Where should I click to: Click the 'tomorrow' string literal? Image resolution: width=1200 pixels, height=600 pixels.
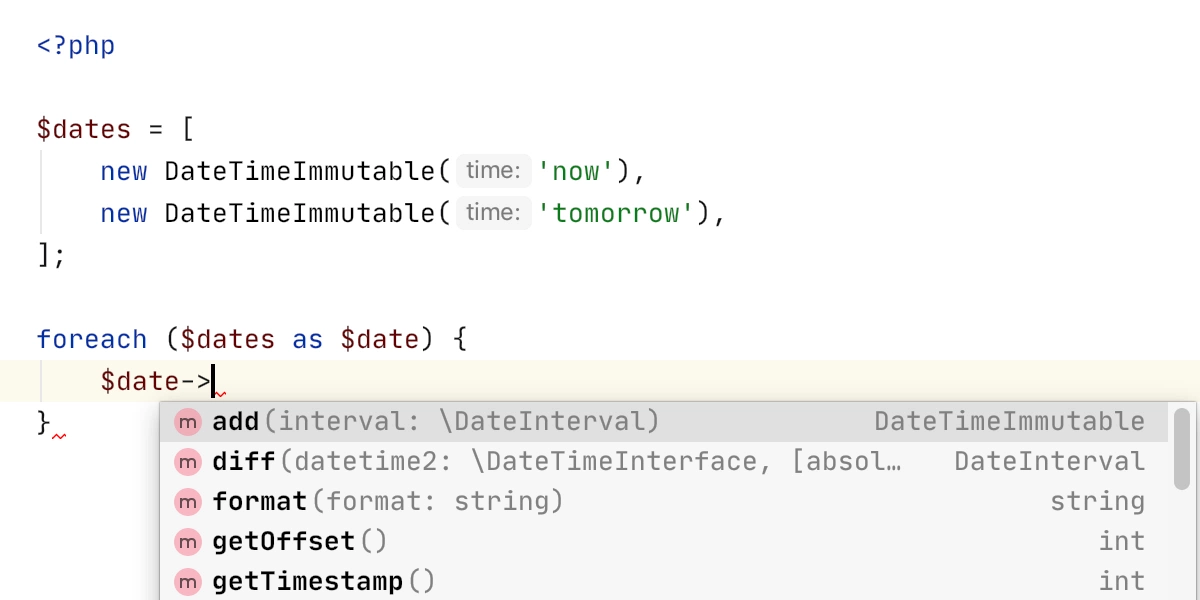(617, 213)
